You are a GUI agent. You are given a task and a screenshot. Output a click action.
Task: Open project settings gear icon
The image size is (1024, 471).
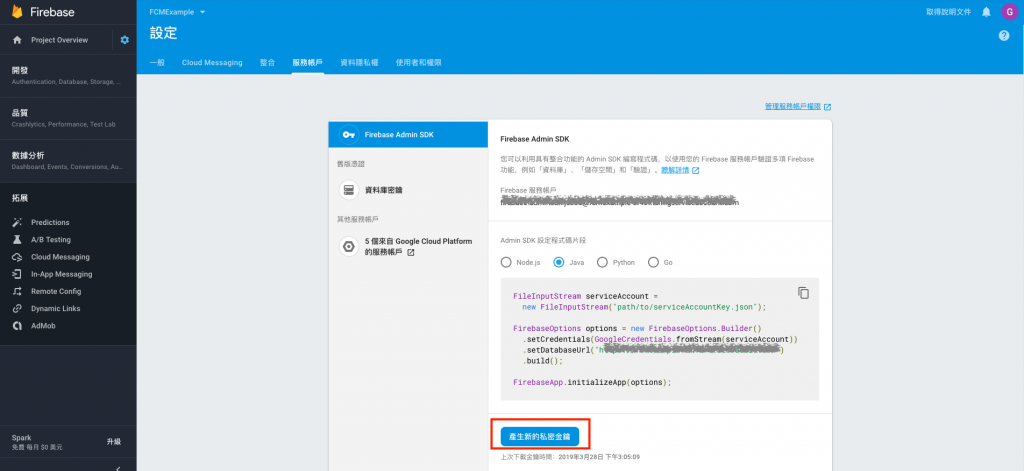125,40
